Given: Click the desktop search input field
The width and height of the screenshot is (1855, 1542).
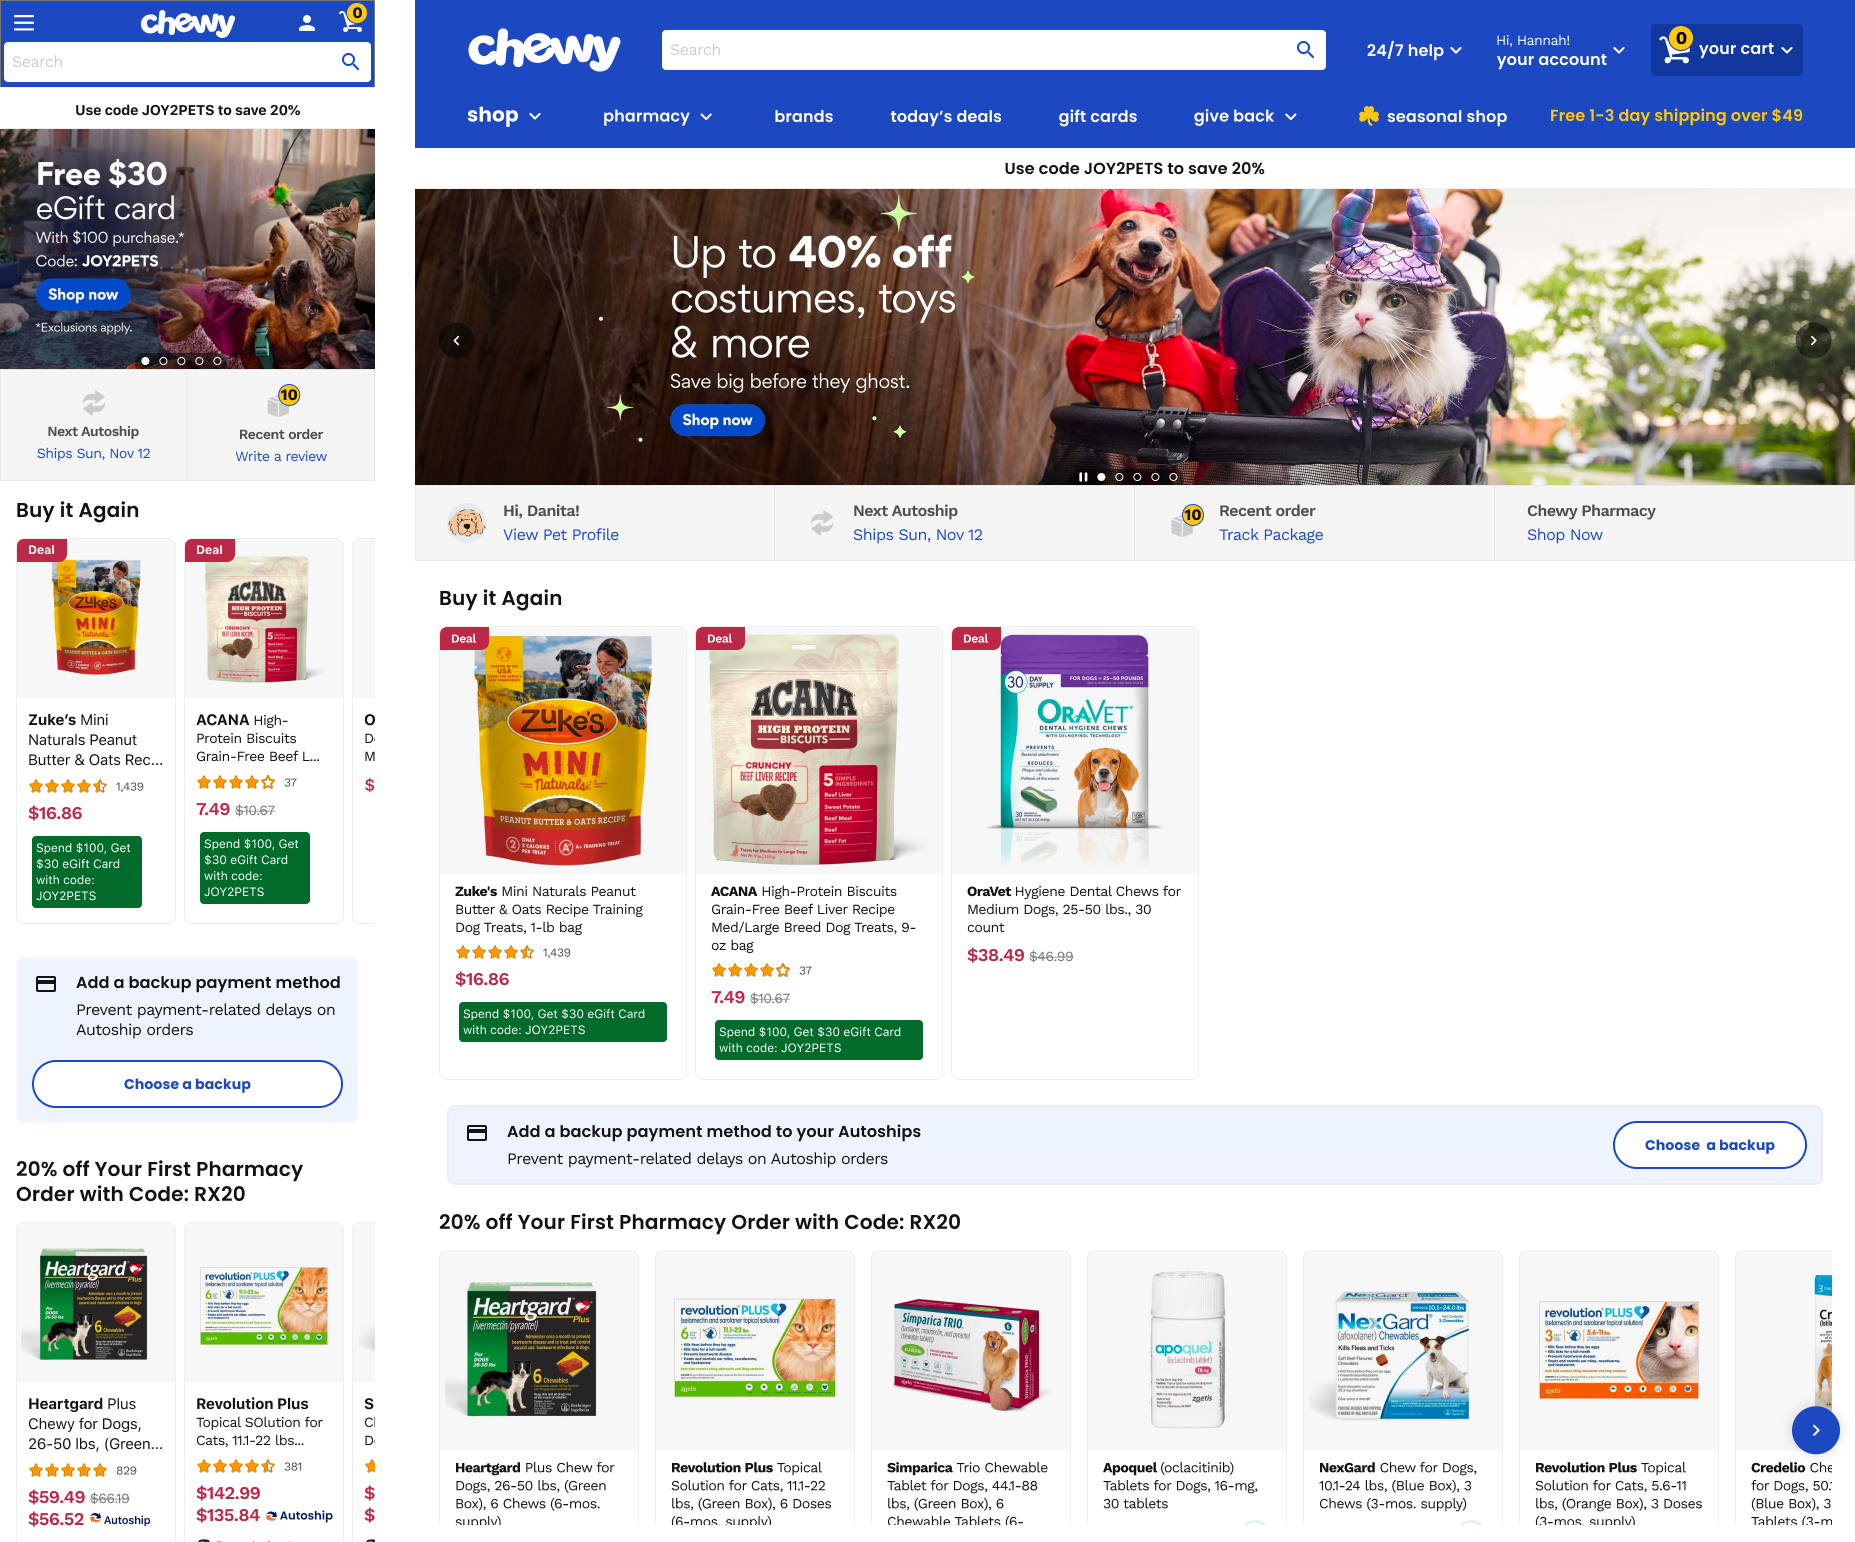Looking at the screenshot, I should [x=976, y=50].
